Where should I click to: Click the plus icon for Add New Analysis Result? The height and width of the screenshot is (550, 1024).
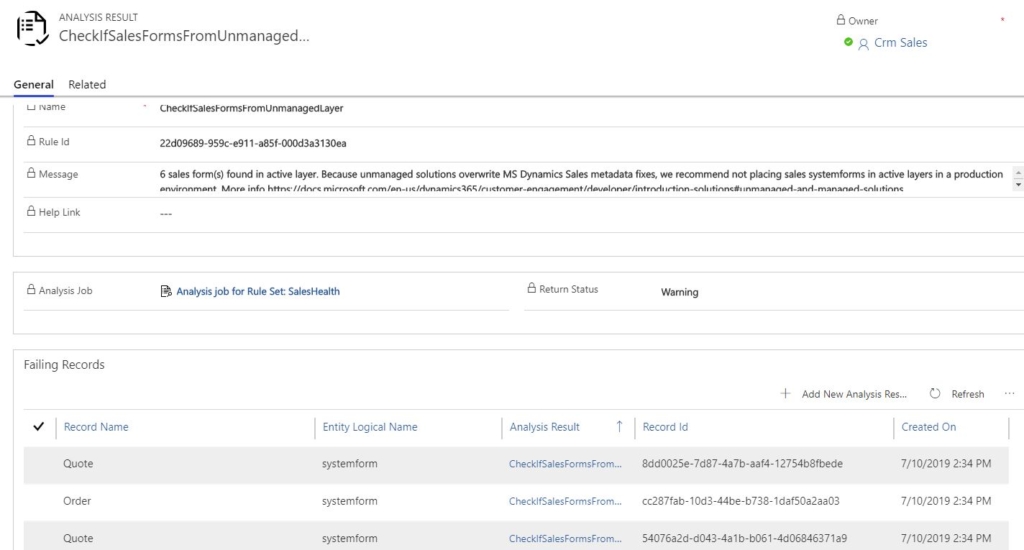(786, 394)
